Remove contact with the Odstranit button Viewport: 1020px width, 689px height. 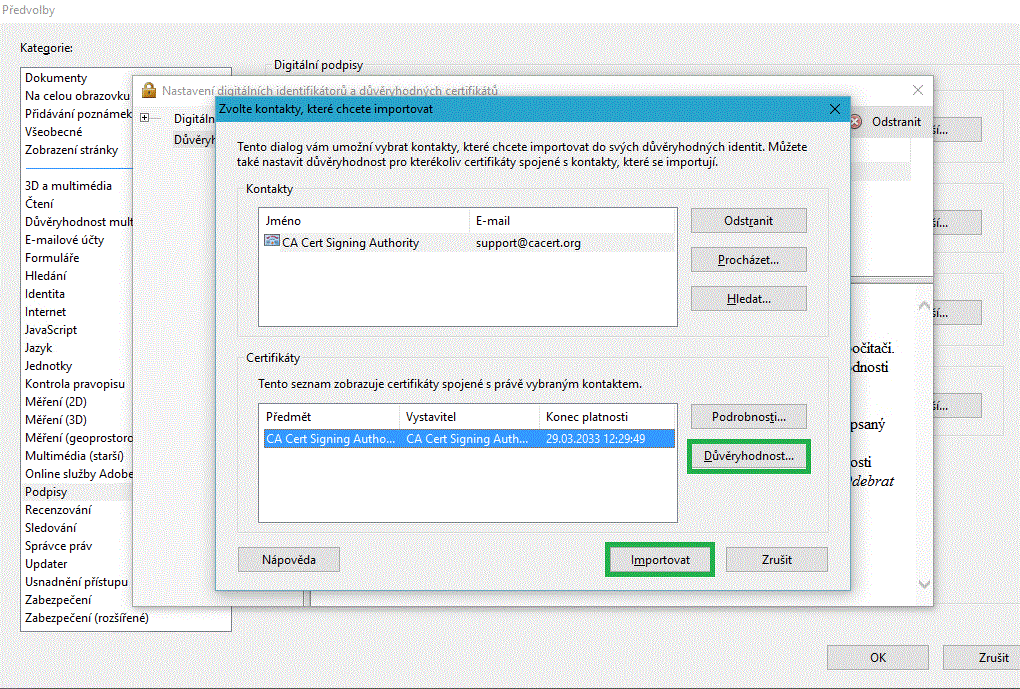coord(749,221)
